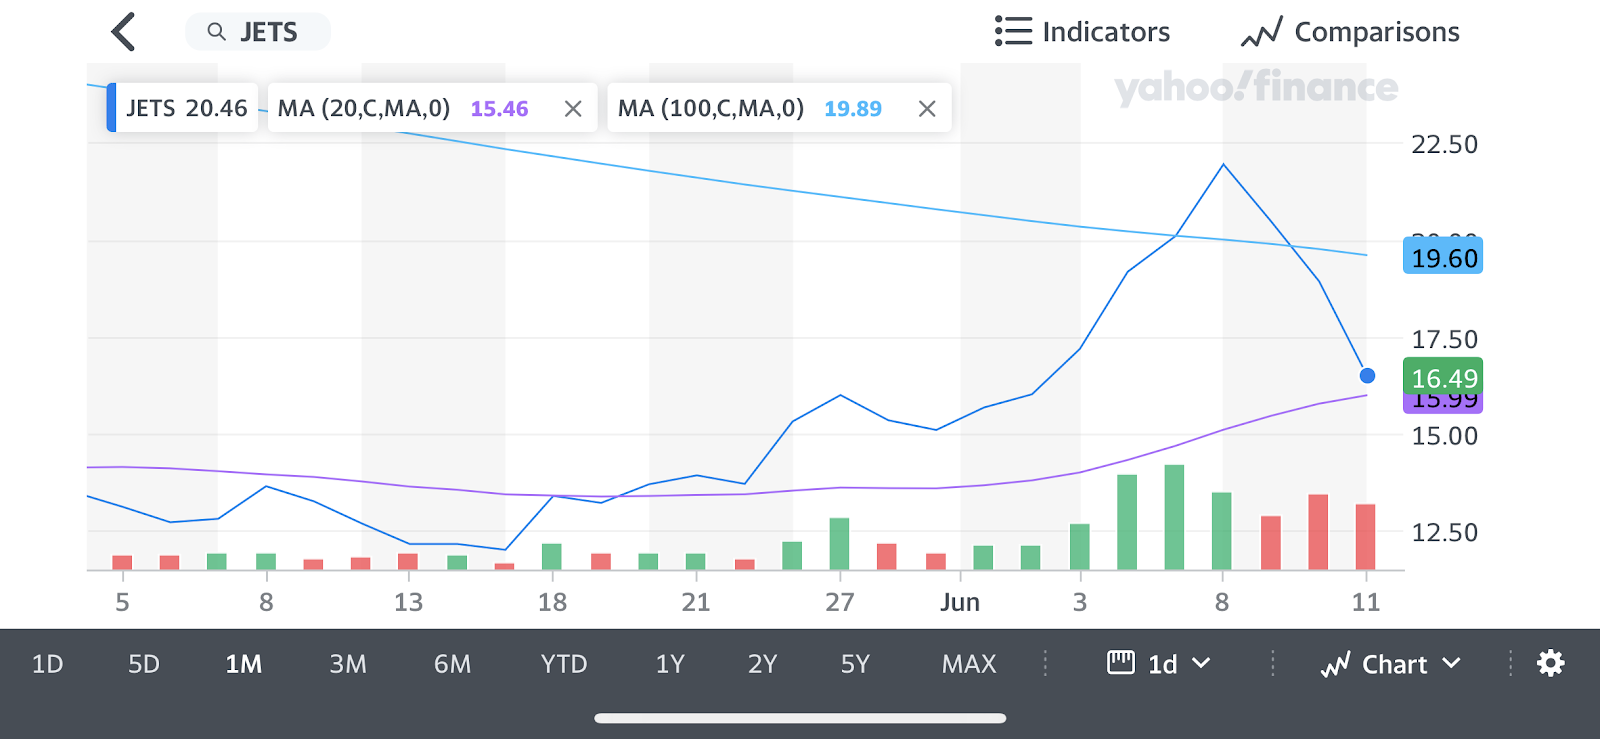Tap the Comparisons line-chart icon

pos(1261,32)
